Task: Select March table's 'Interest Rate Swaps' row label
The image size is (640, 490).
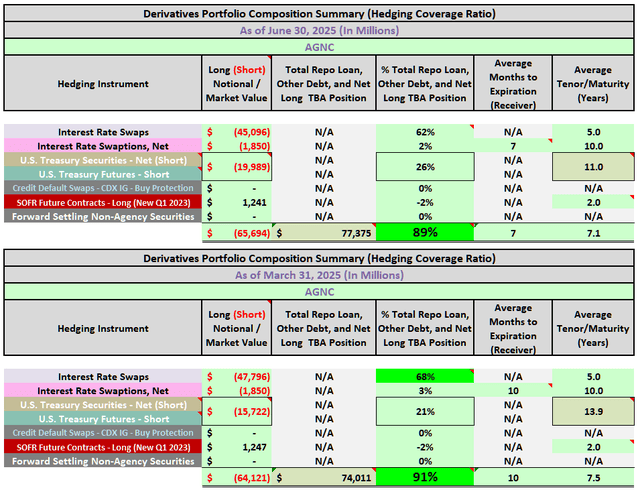Action: [103, 376]
